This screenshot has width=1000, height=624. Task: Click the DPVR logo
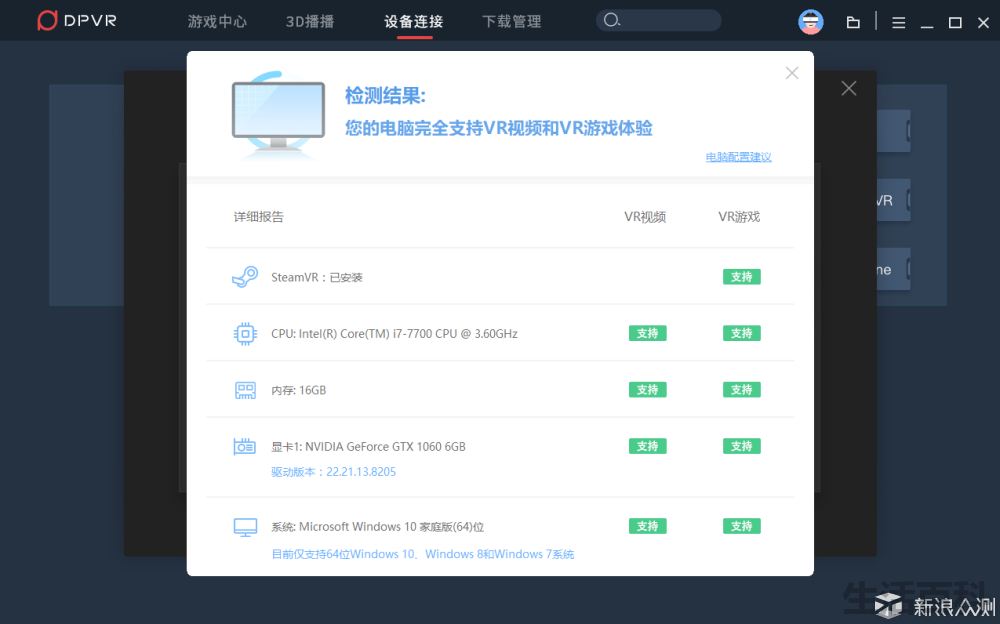tap(77, 20)
